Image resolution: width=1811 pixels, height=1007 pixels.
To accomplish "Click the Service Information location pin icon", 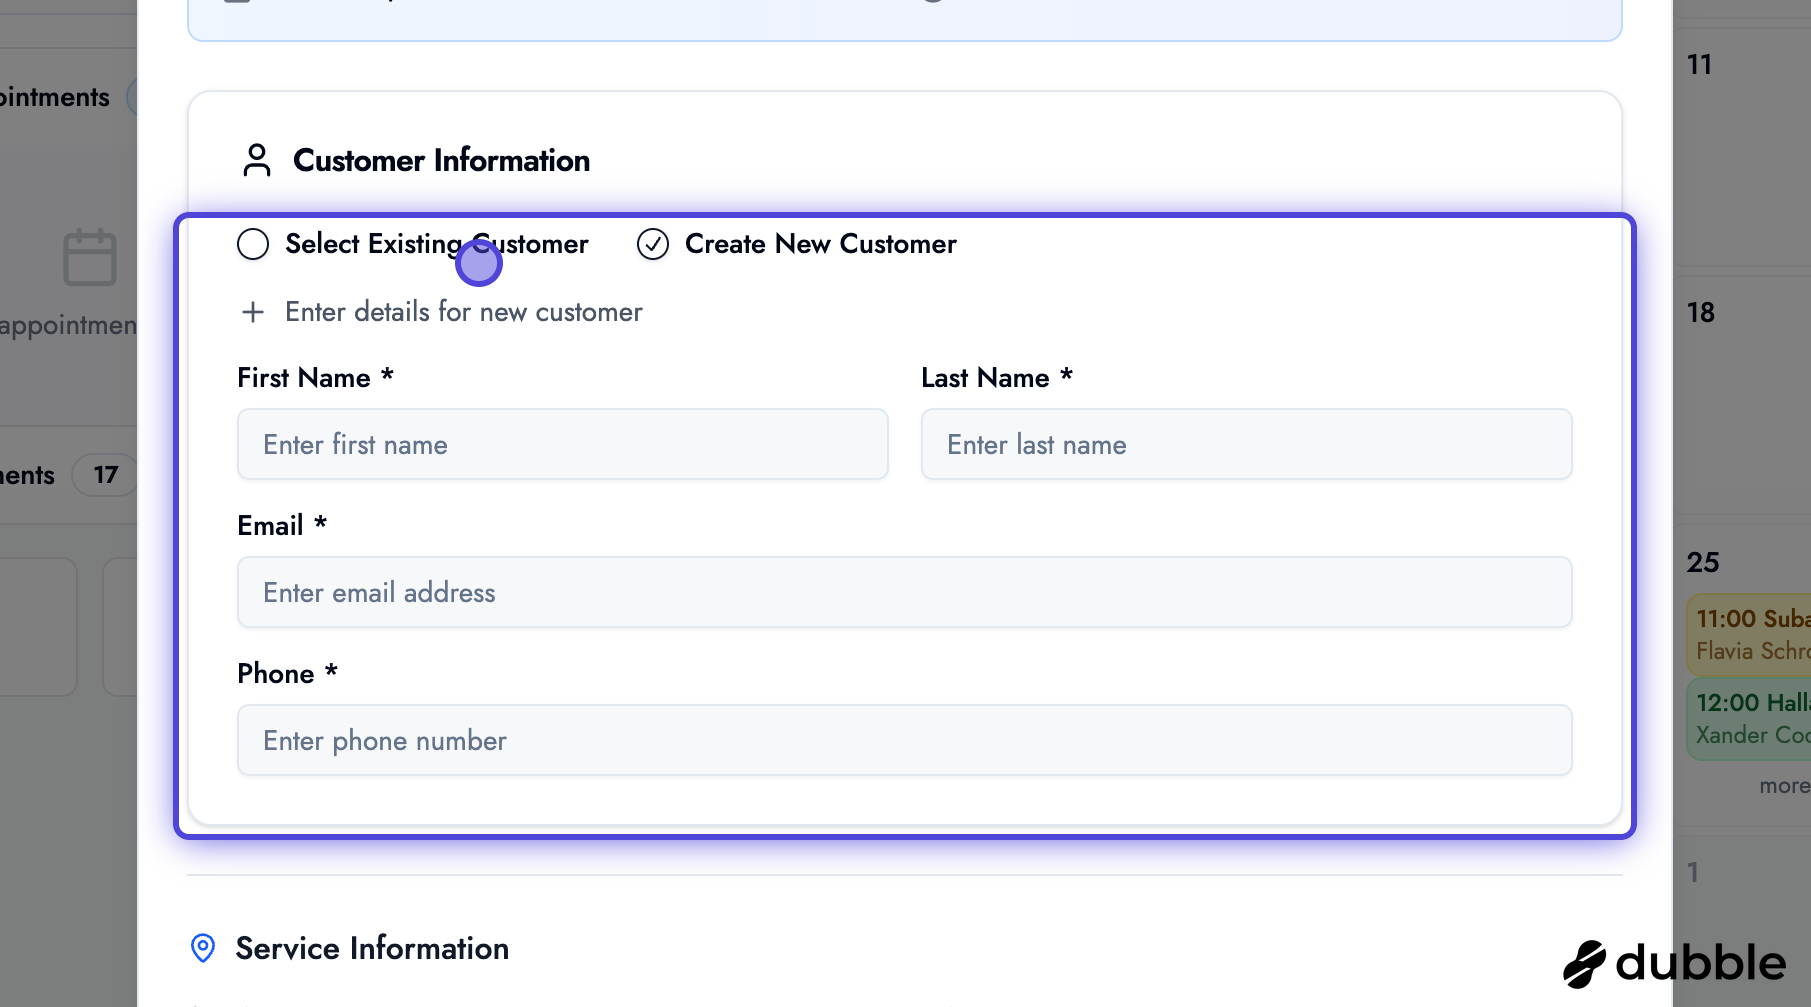I will (x=203, y=948).
